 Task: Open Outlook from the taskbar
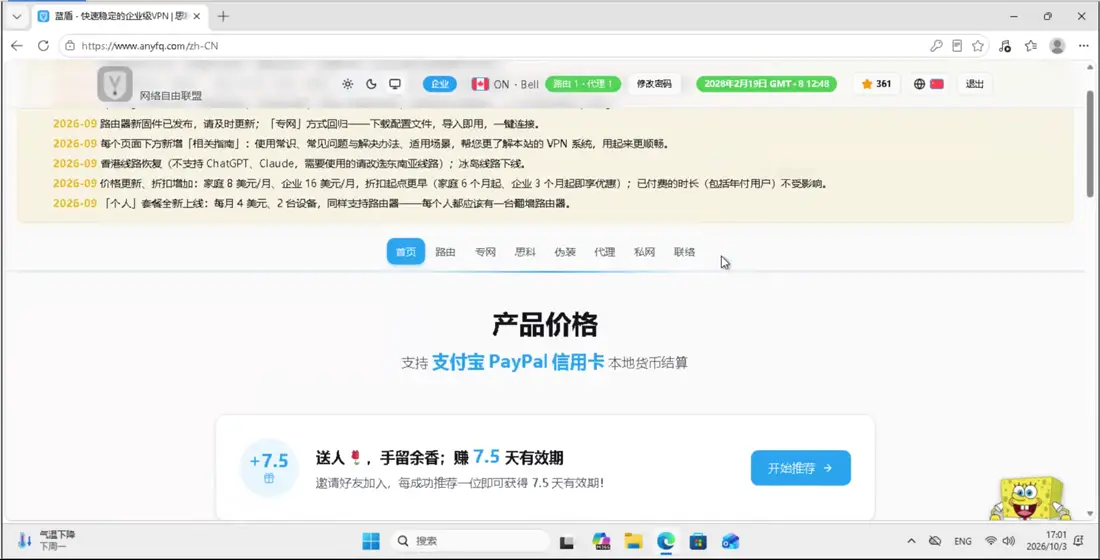[730, 541]
